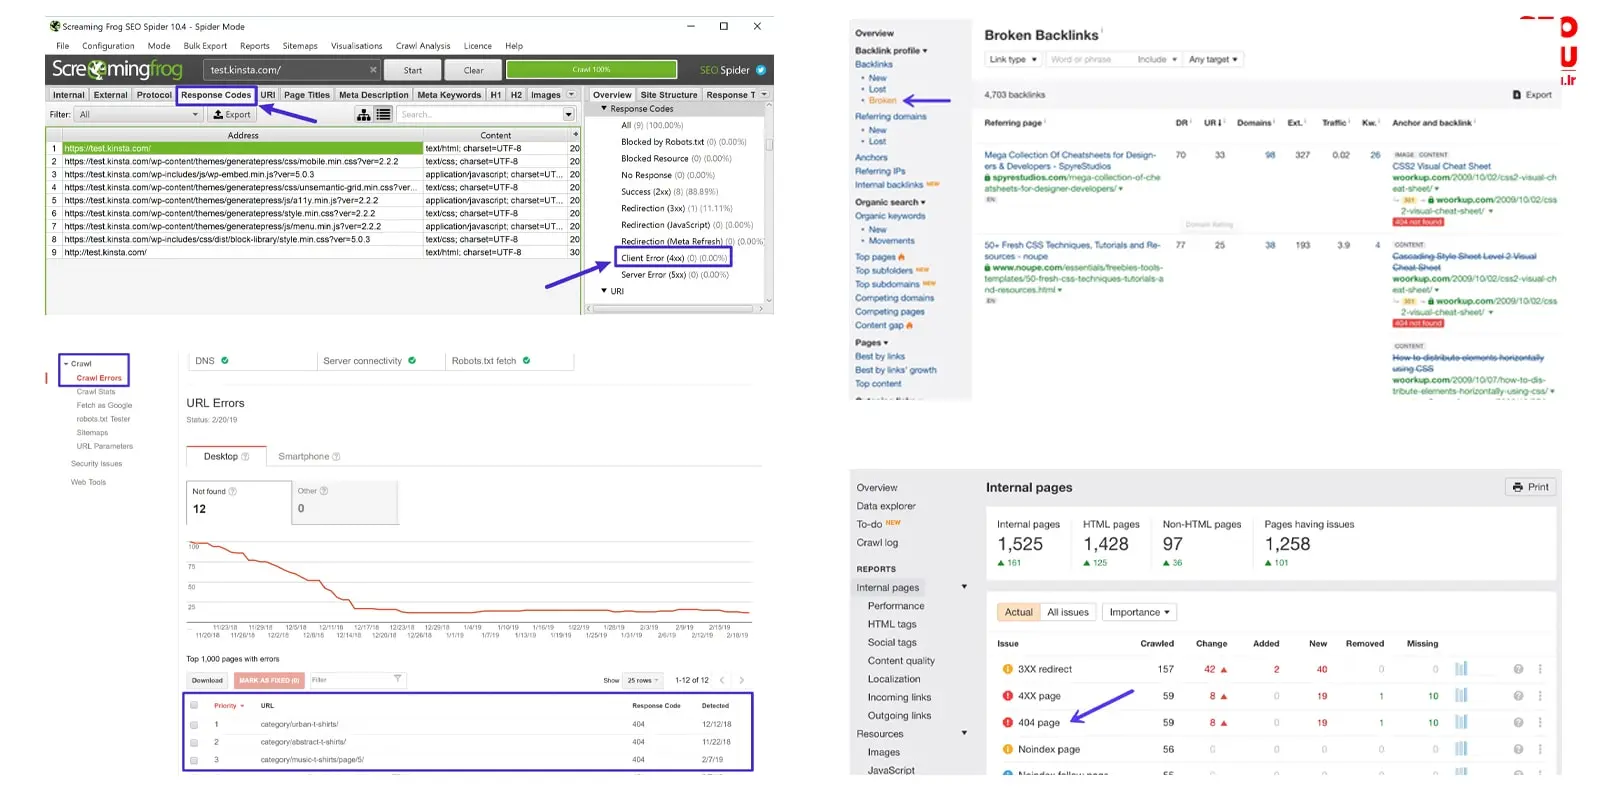Viewport: 1600px width, 800px height.
Task: Switch to tree view in Screaming Frog
Action: coord(364,115)
